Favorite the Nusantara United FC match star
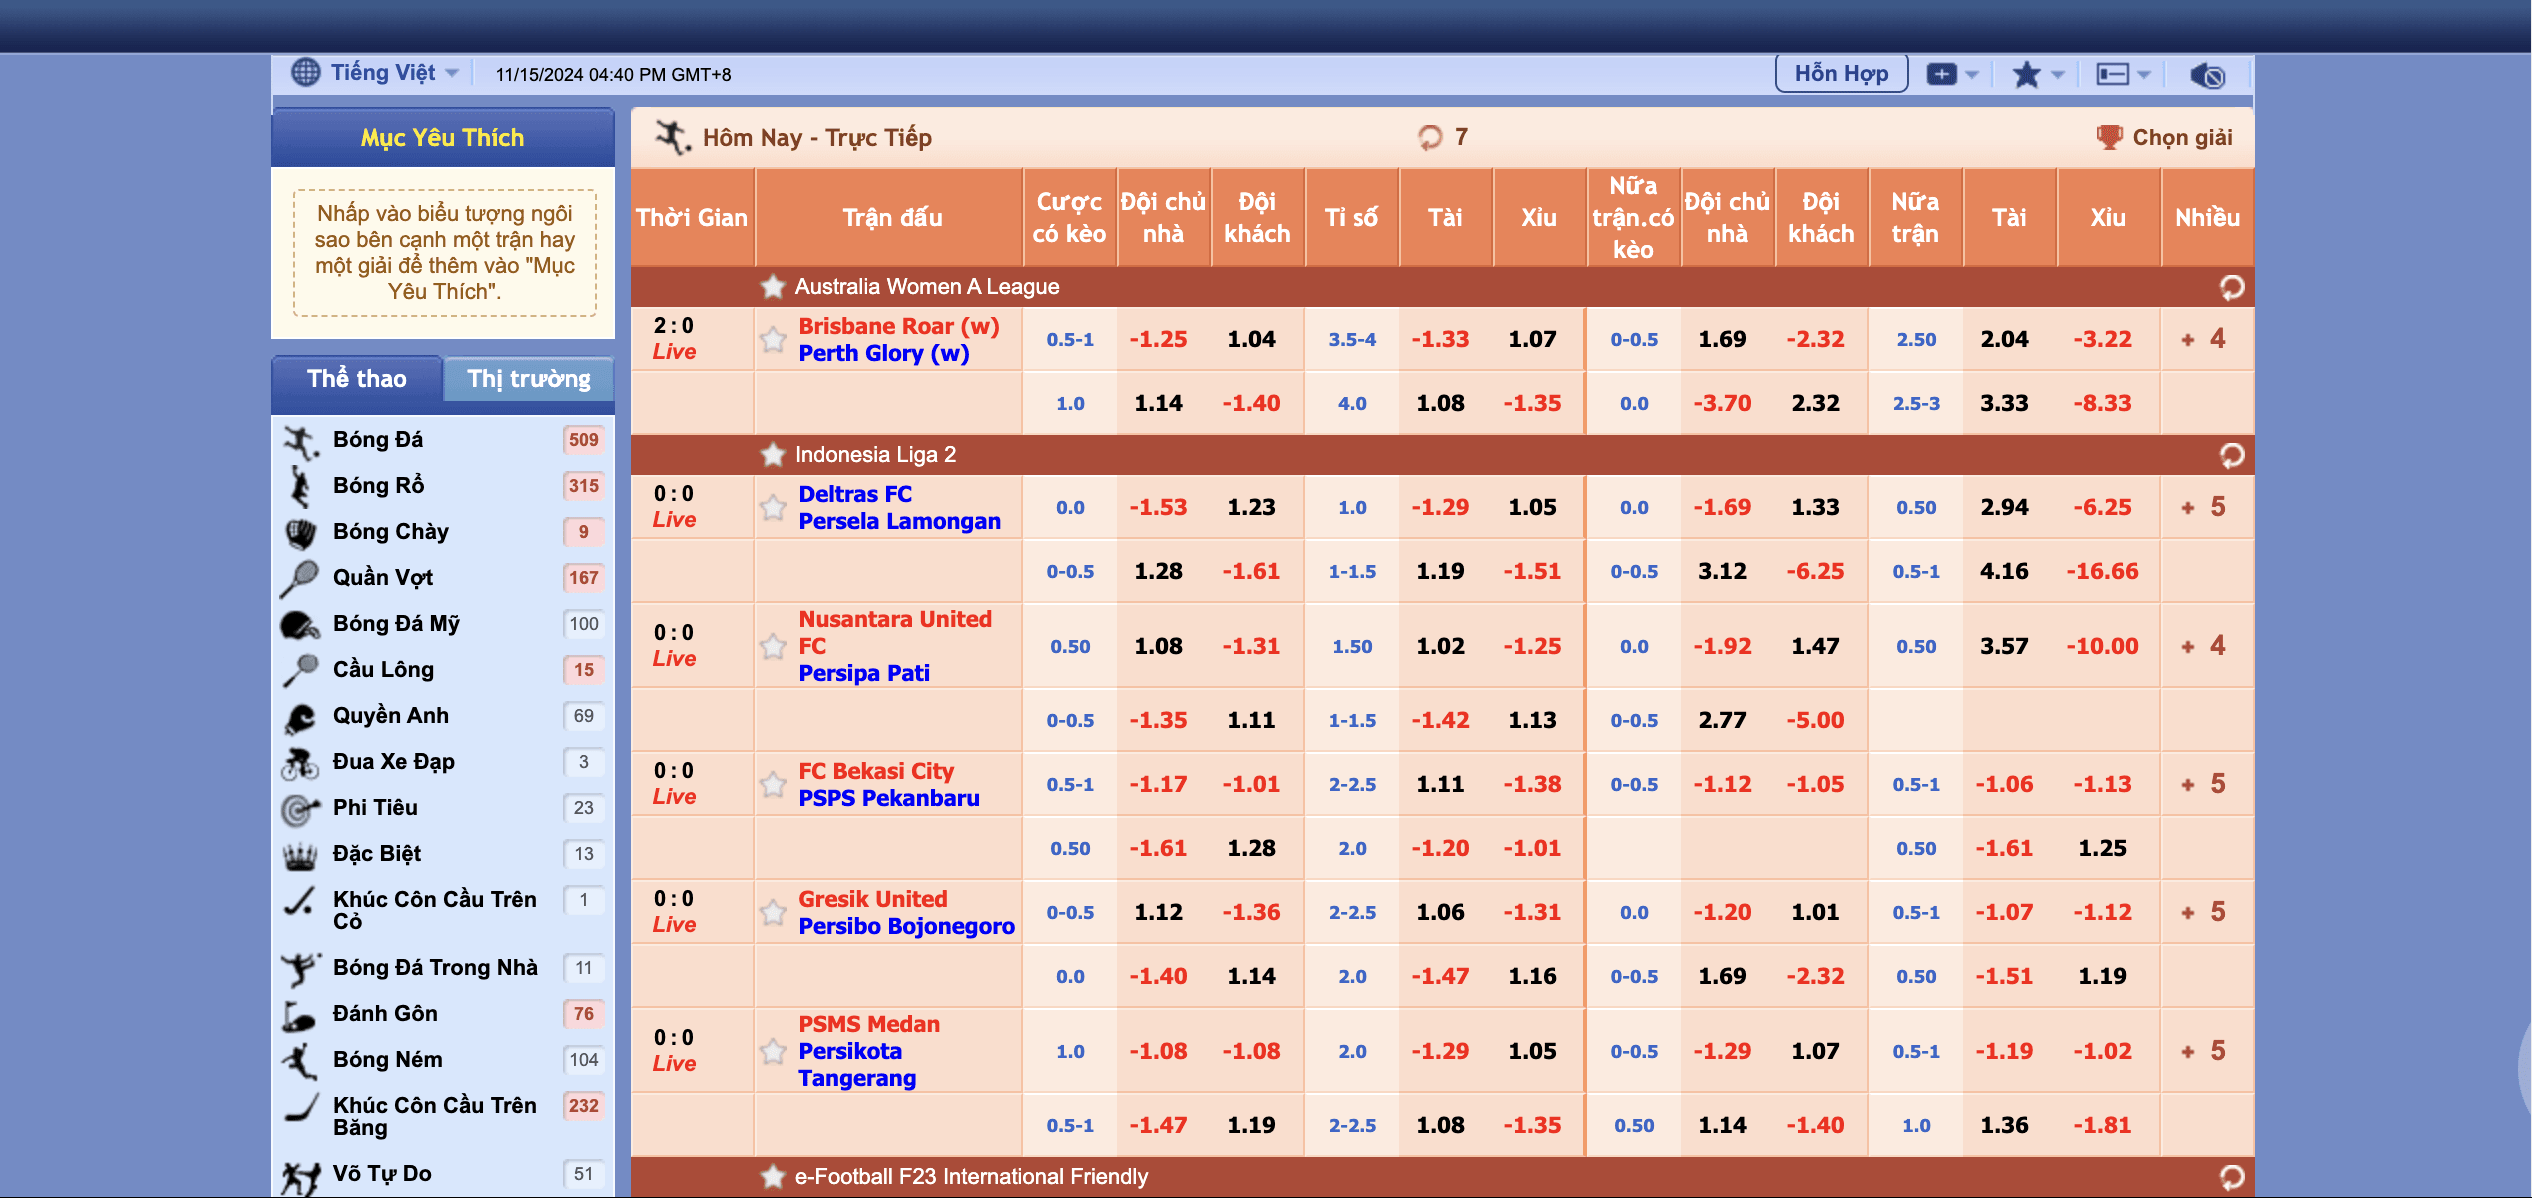The height and width of the screenshot is (1198, 2532). coord(772,647)
